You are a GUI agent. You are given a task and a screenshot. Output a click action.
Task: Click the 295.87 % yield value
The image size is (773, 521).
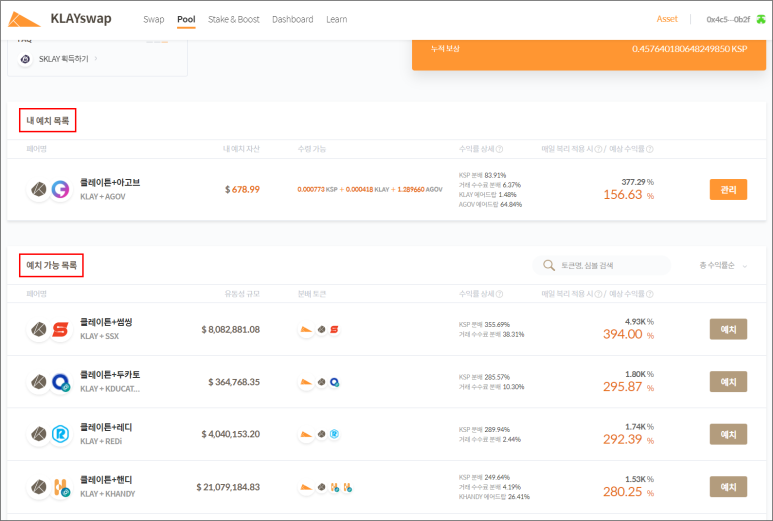pos(629,387)
